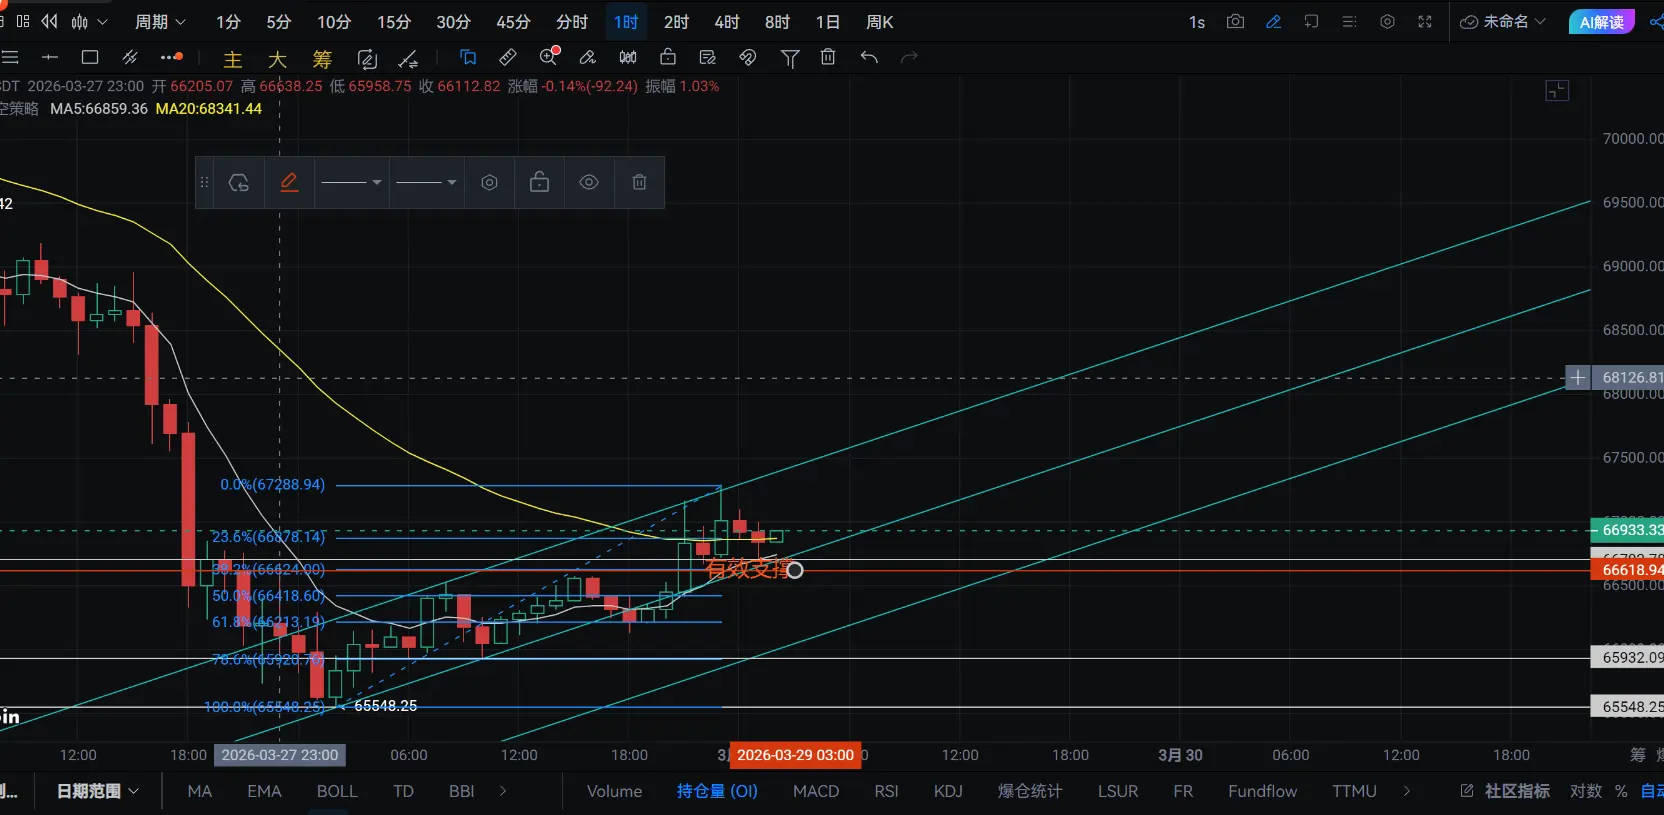Take a chart screenshot with camera icon

point(1235,21)
